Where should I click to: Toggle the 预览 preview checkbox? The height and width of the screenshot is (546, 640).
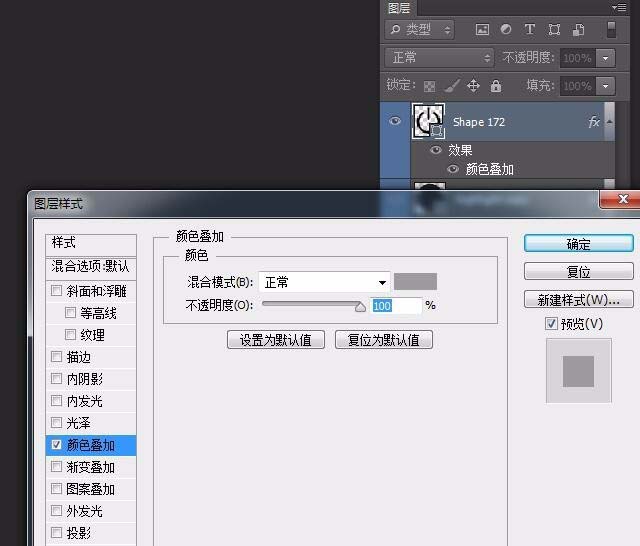click(551, 324)
